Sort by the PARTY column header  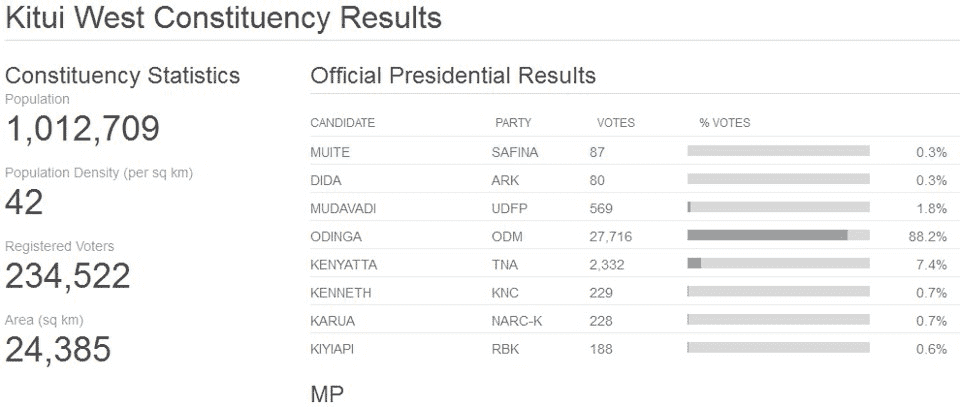point(513,123)
